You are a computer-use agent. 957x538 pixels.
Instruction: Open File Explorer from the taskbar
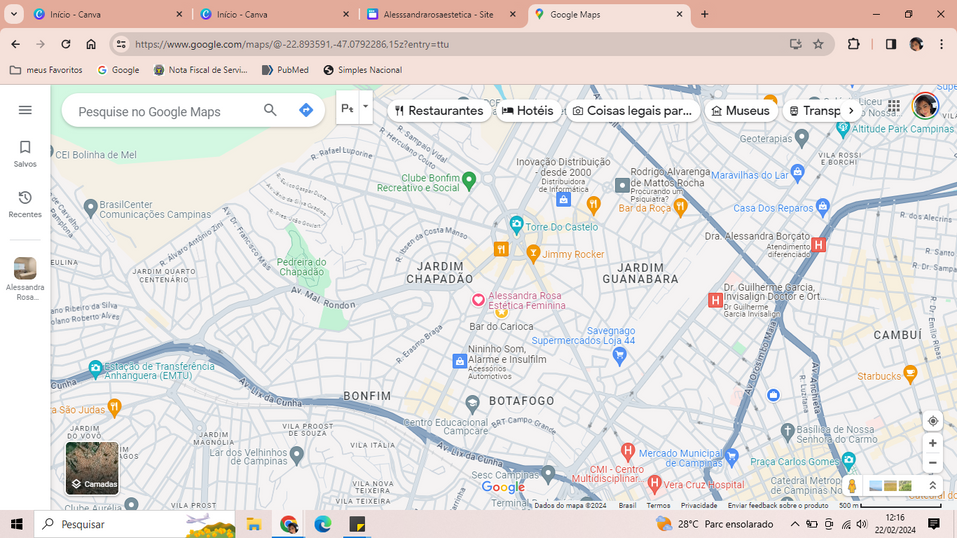click(253, 524)
